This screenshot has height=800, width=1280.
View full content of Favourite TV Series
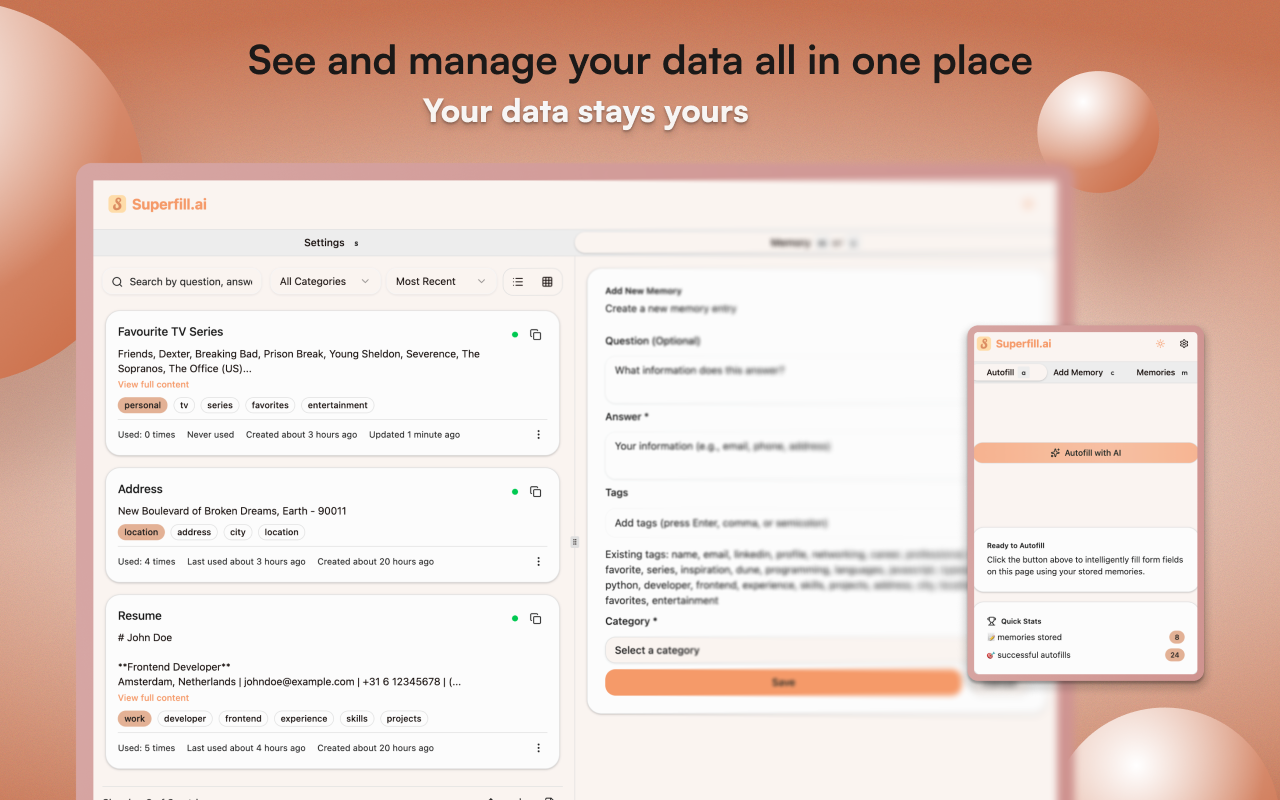click(153, 385)
